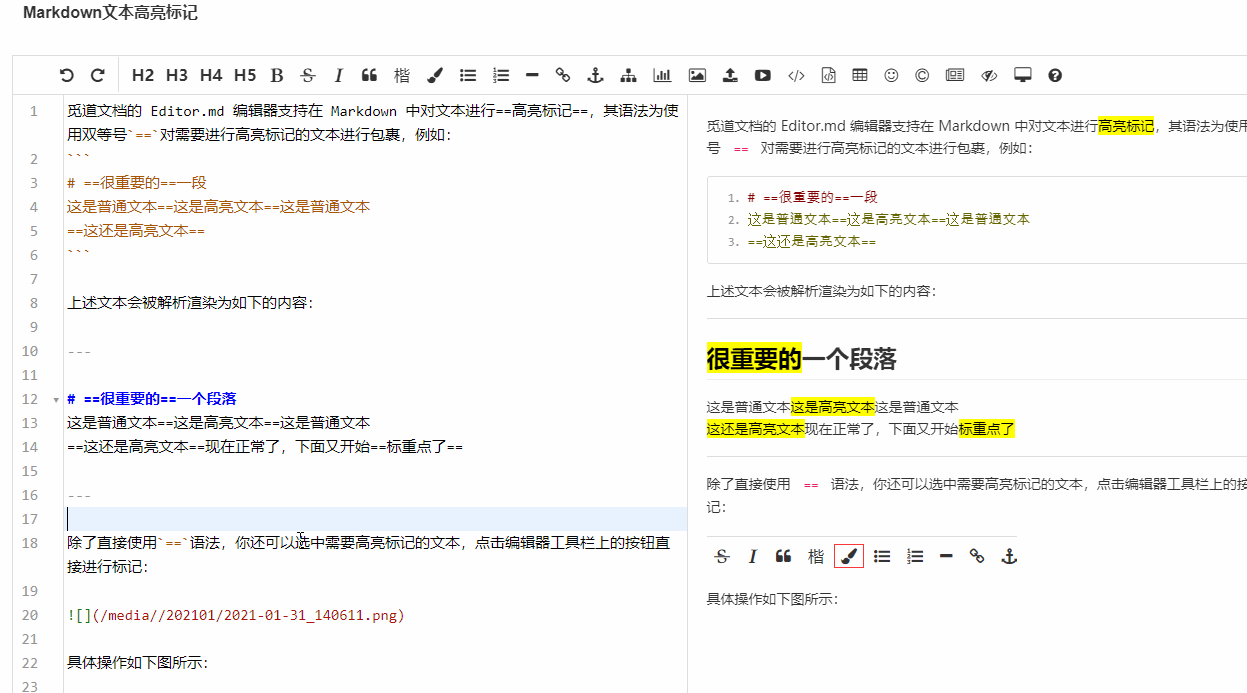Insert an image using the picture icon
Screen dimensions: 1247x693
click(697, 75)
